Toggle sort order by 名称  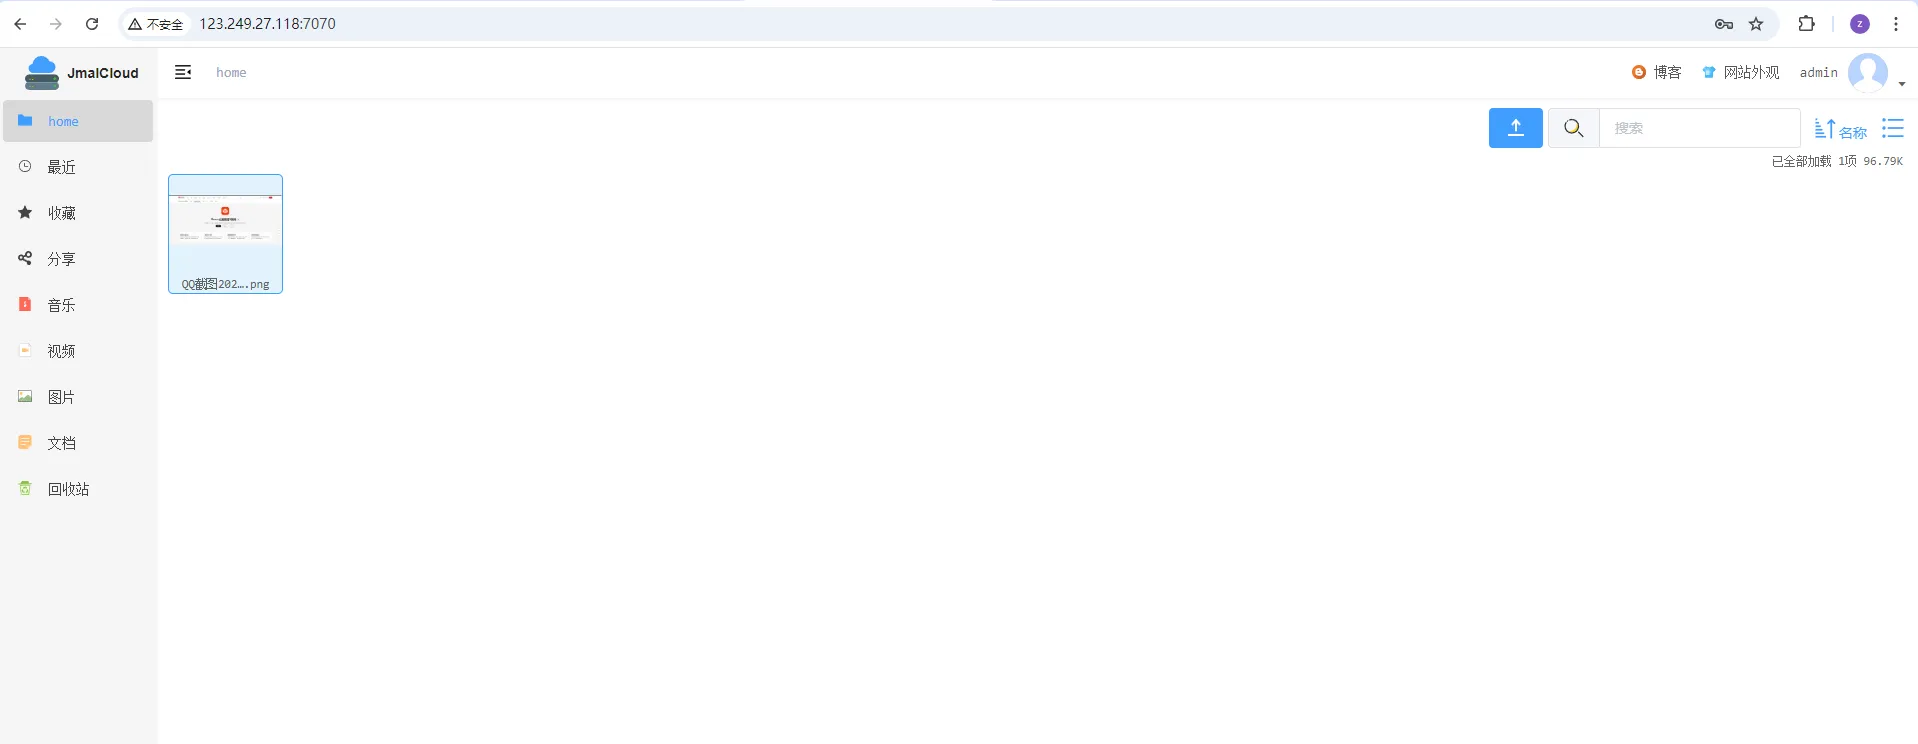[1840, 130]
